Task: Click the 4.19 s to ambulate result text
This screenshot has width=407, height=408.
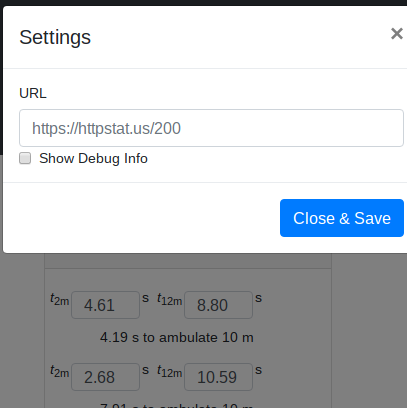Action: tap(177, 337)
